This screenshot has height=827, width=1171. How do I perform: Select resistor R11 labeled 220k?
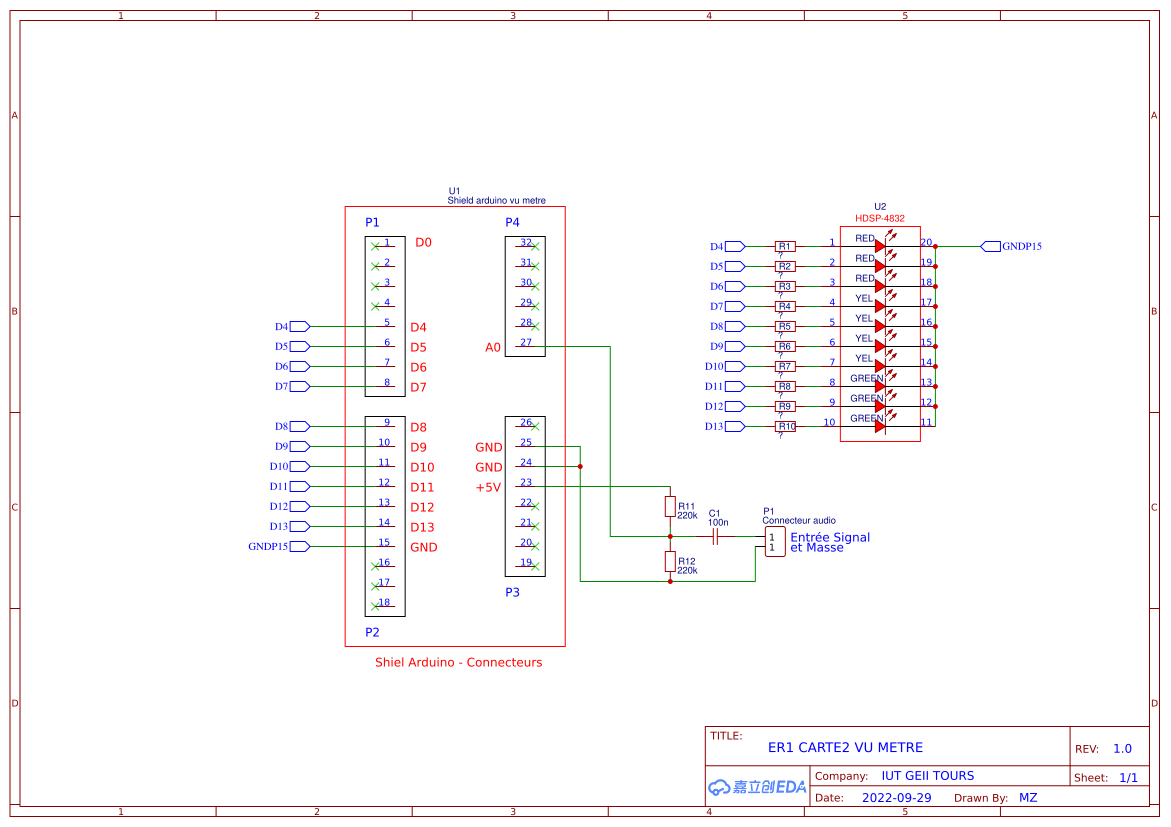coord(670,507)
